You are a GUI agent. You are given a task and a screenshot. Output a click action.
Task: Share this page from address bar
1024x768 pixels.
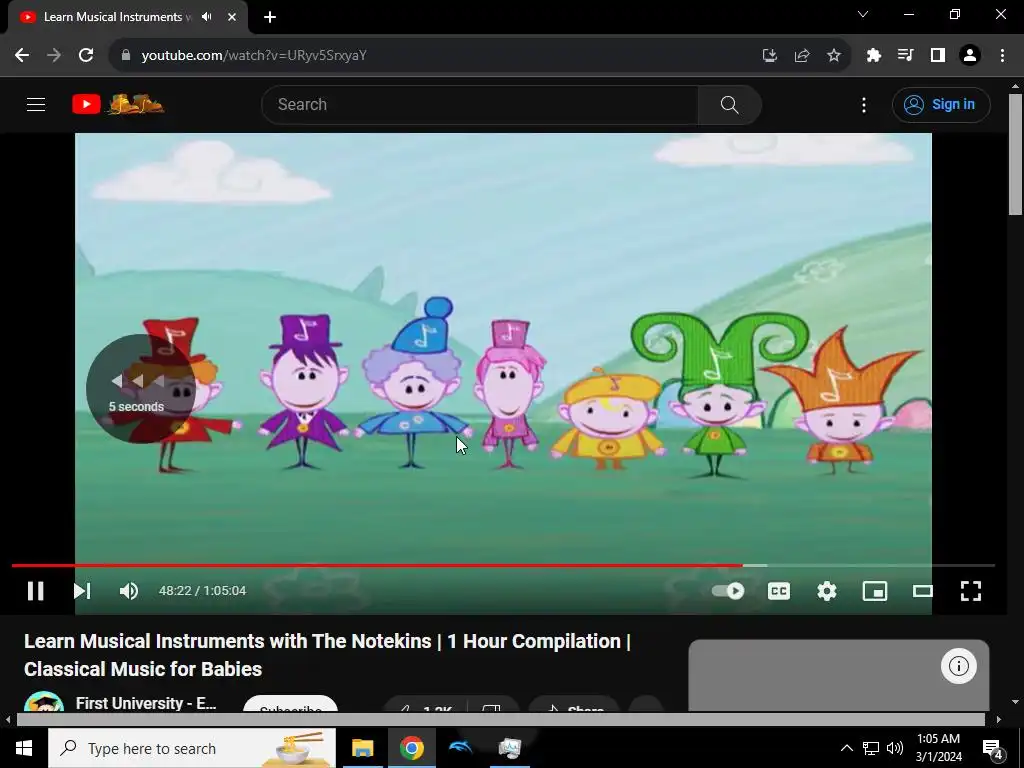point(802,56)
